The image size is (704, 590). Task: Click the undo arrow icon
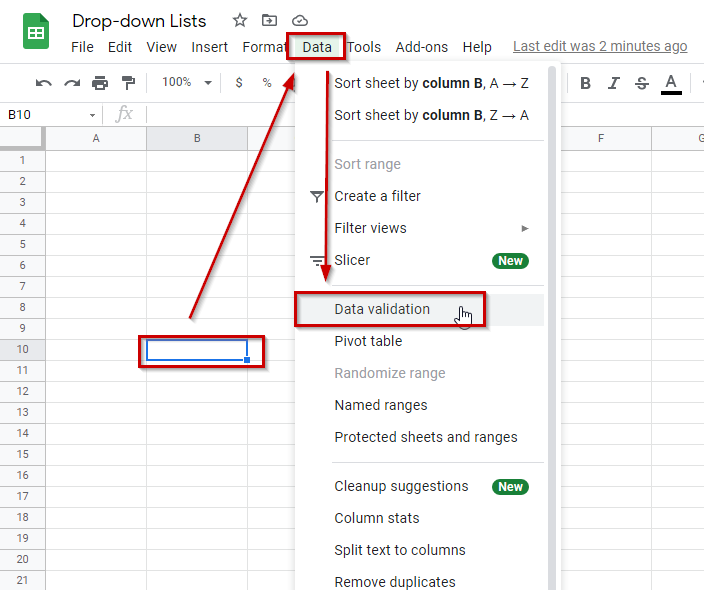(44, 83)
